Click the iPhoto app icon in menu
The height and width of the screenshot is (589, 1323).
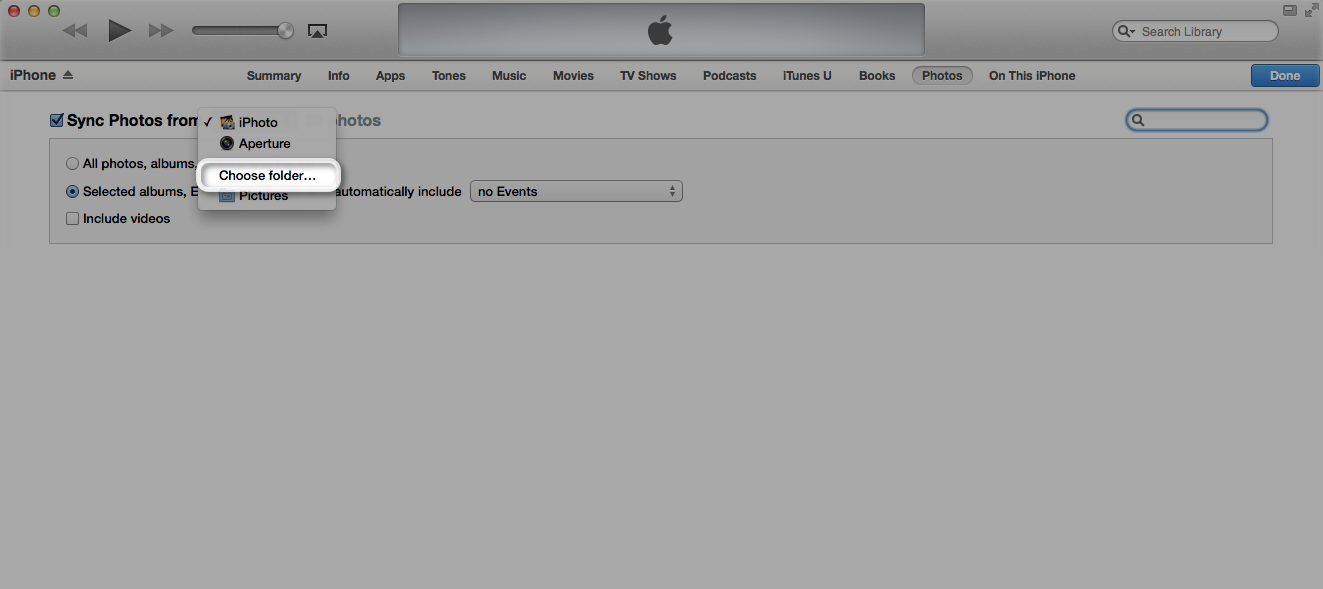(x=227, y=122)
